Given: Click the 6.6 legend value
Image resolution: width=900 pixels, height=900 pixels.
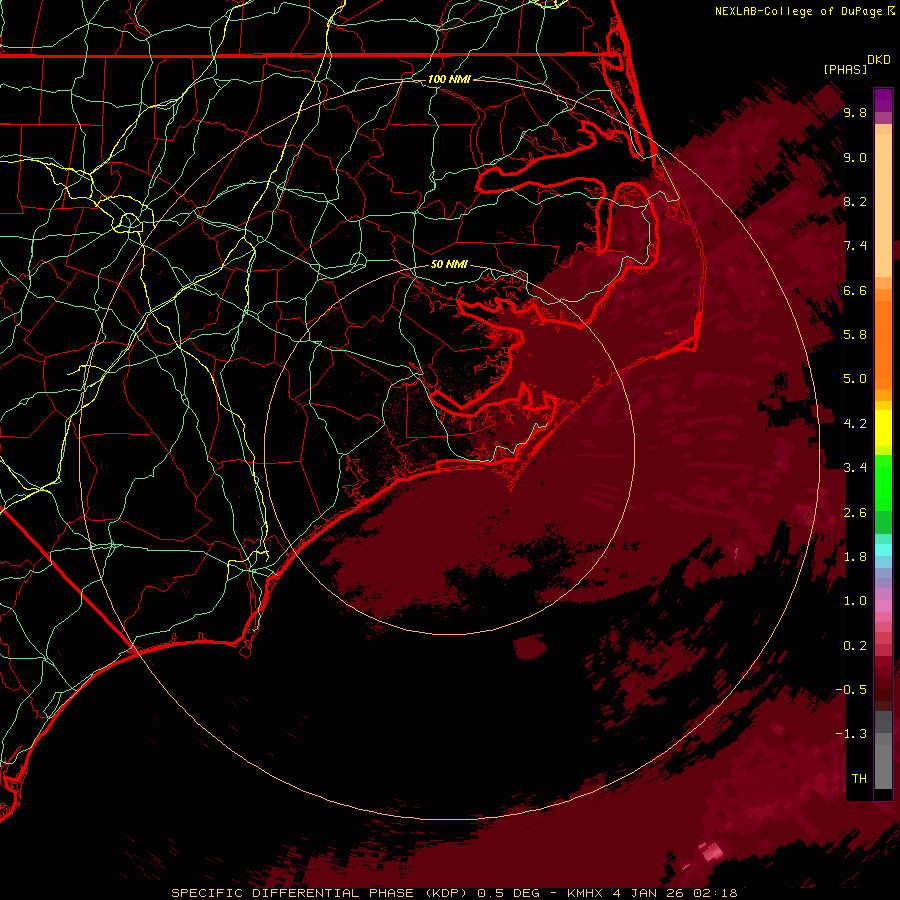Looking at the screenshot, I should coord(855,290).
